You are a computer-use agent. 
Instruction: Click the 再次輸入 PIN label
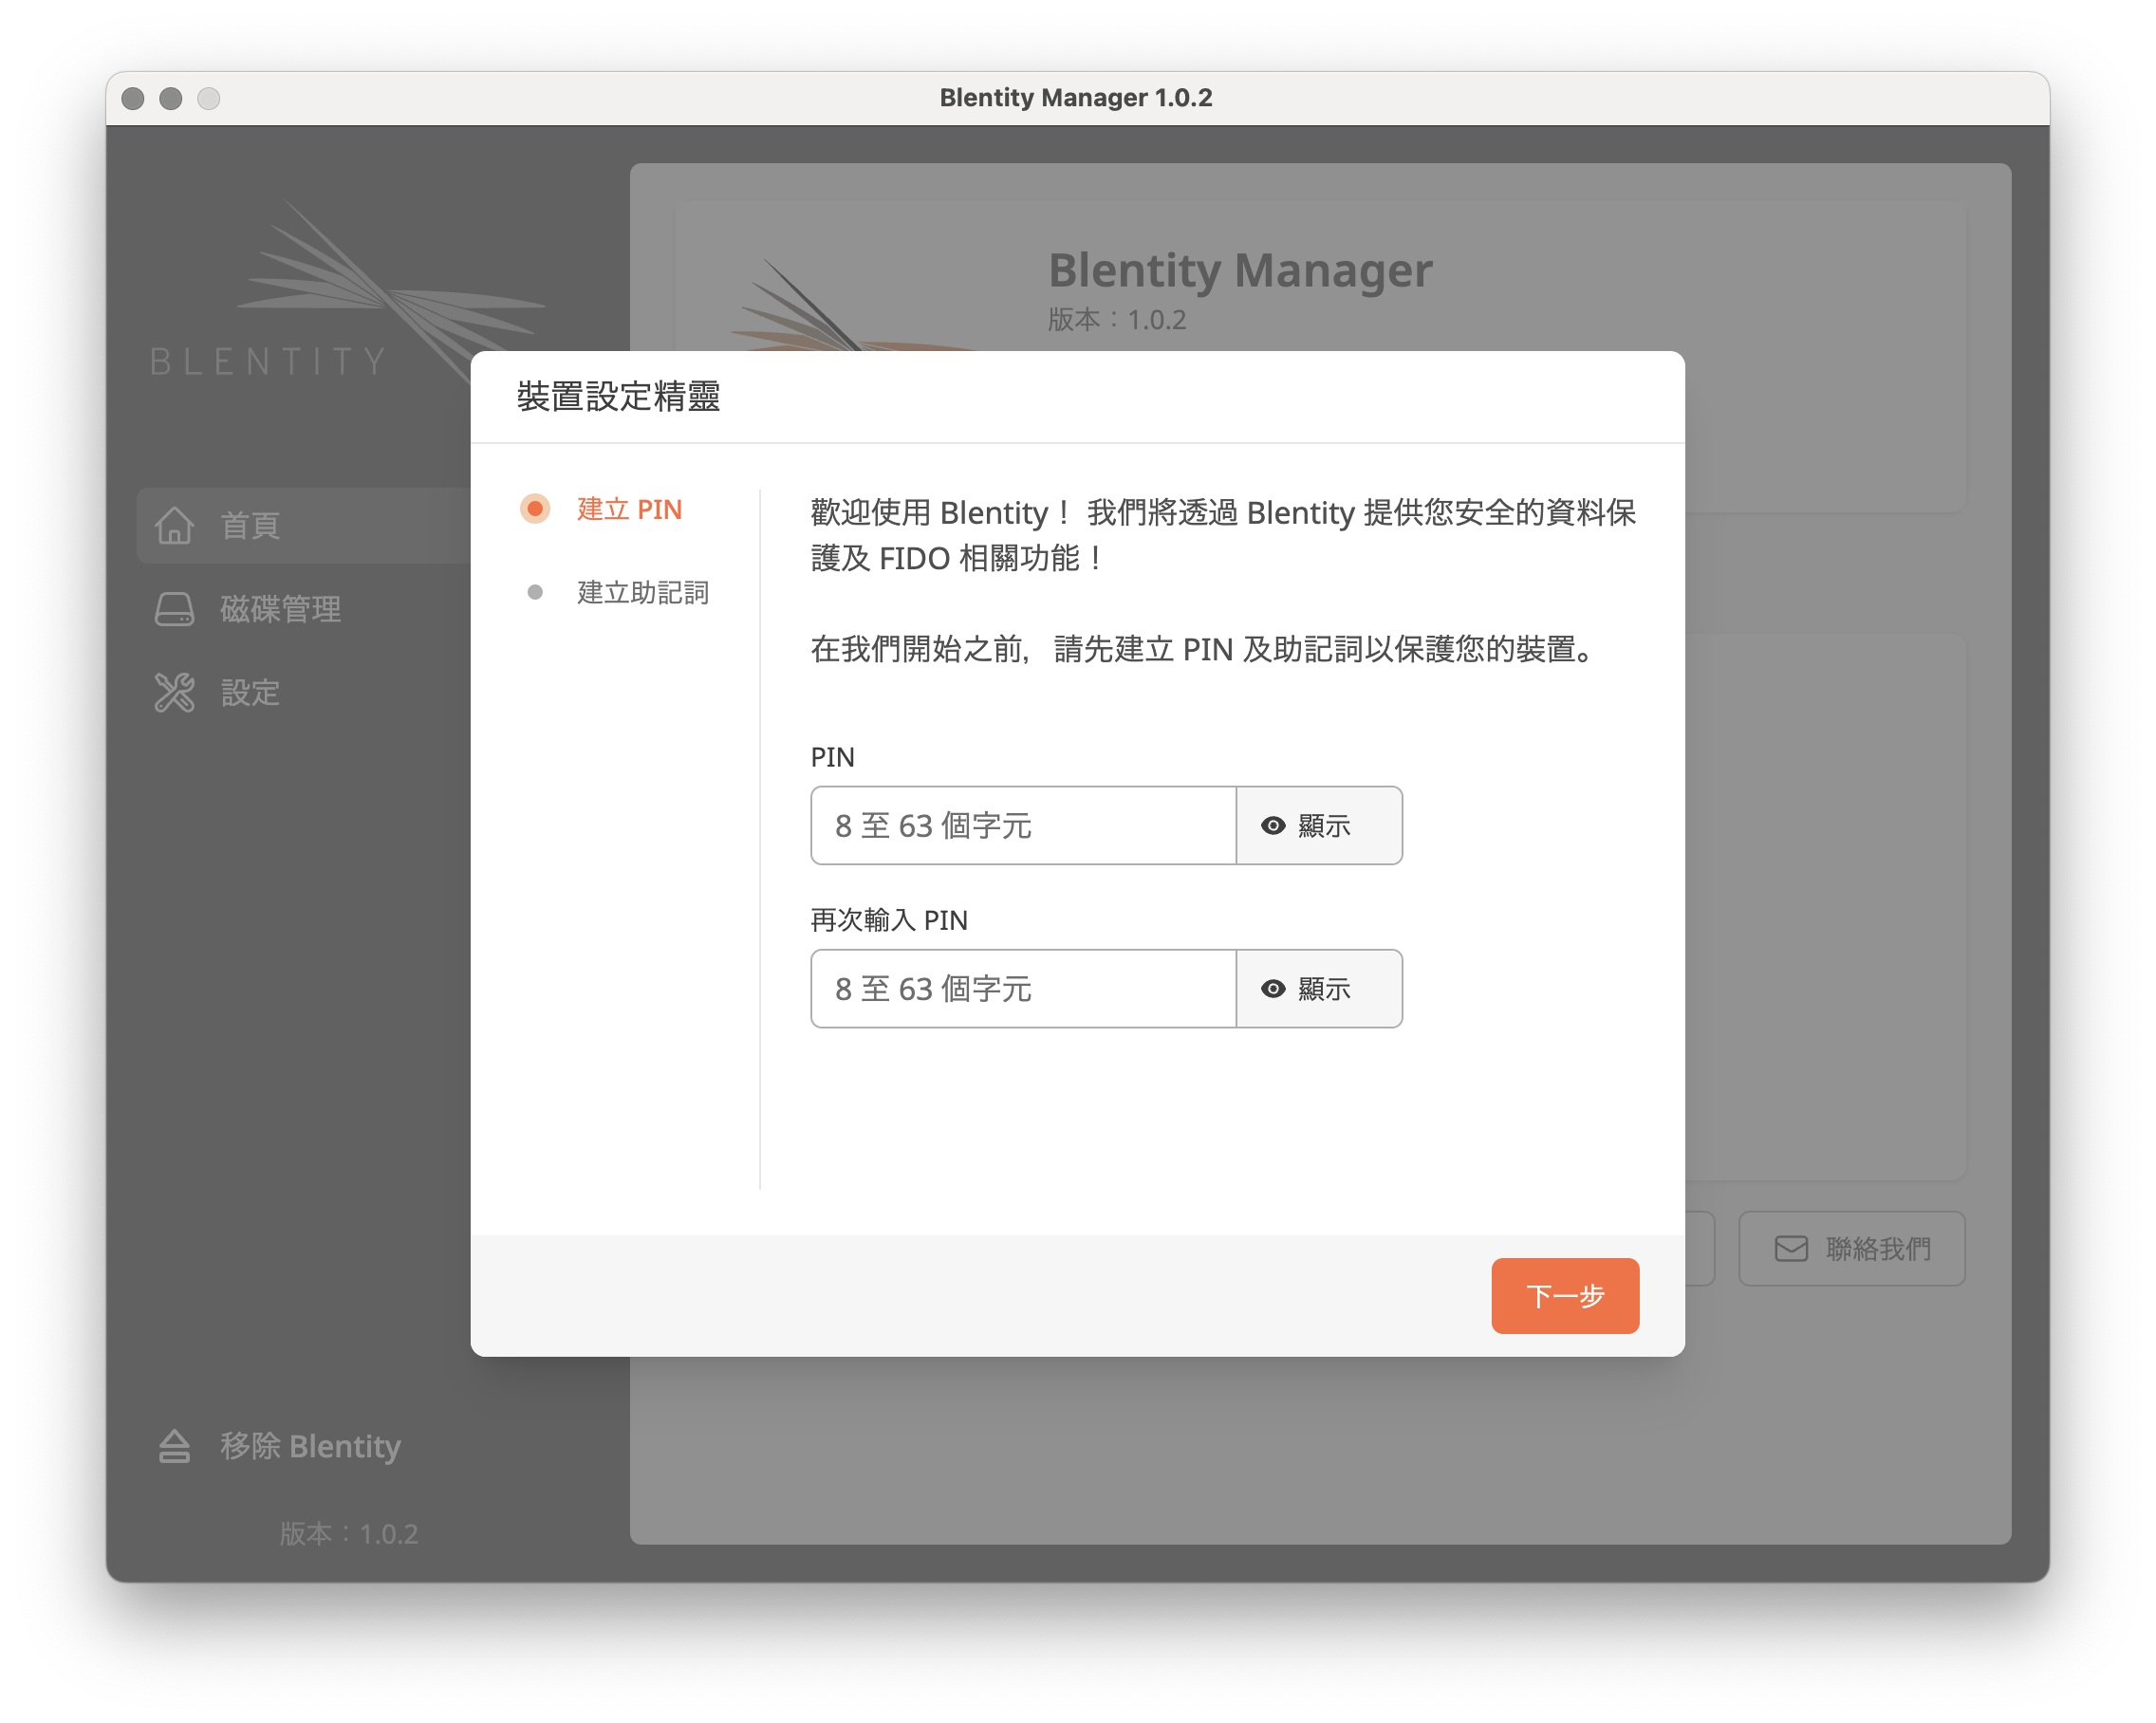coord(889,920)
